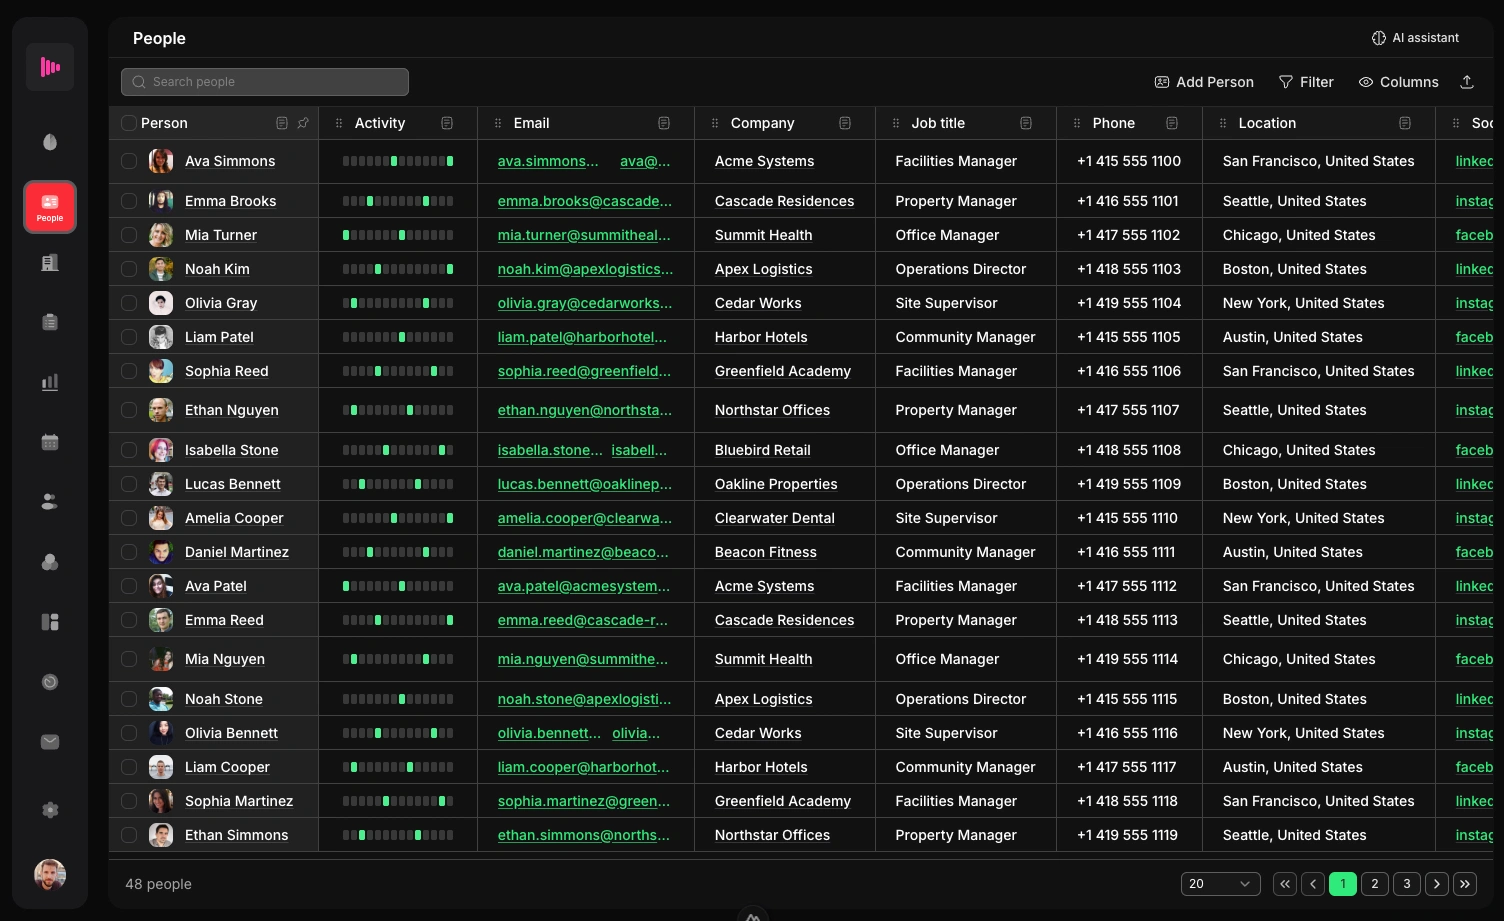Check the box for Noah Kim
The image size is (1504, 921).
pyautogui.click(x=129, y=269)
